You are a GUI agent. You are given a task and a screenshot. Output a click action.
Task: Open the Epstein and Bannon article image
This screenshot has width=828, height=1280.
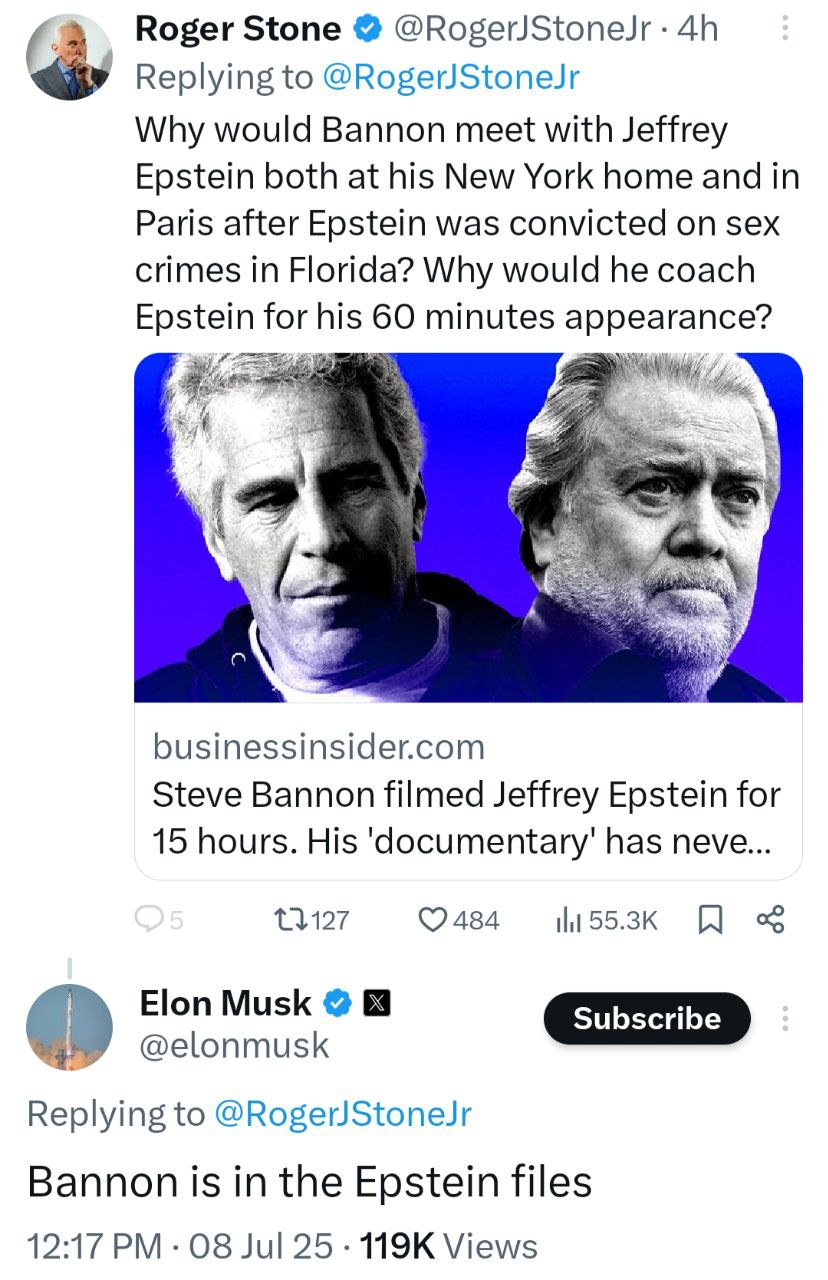(468, 527)
